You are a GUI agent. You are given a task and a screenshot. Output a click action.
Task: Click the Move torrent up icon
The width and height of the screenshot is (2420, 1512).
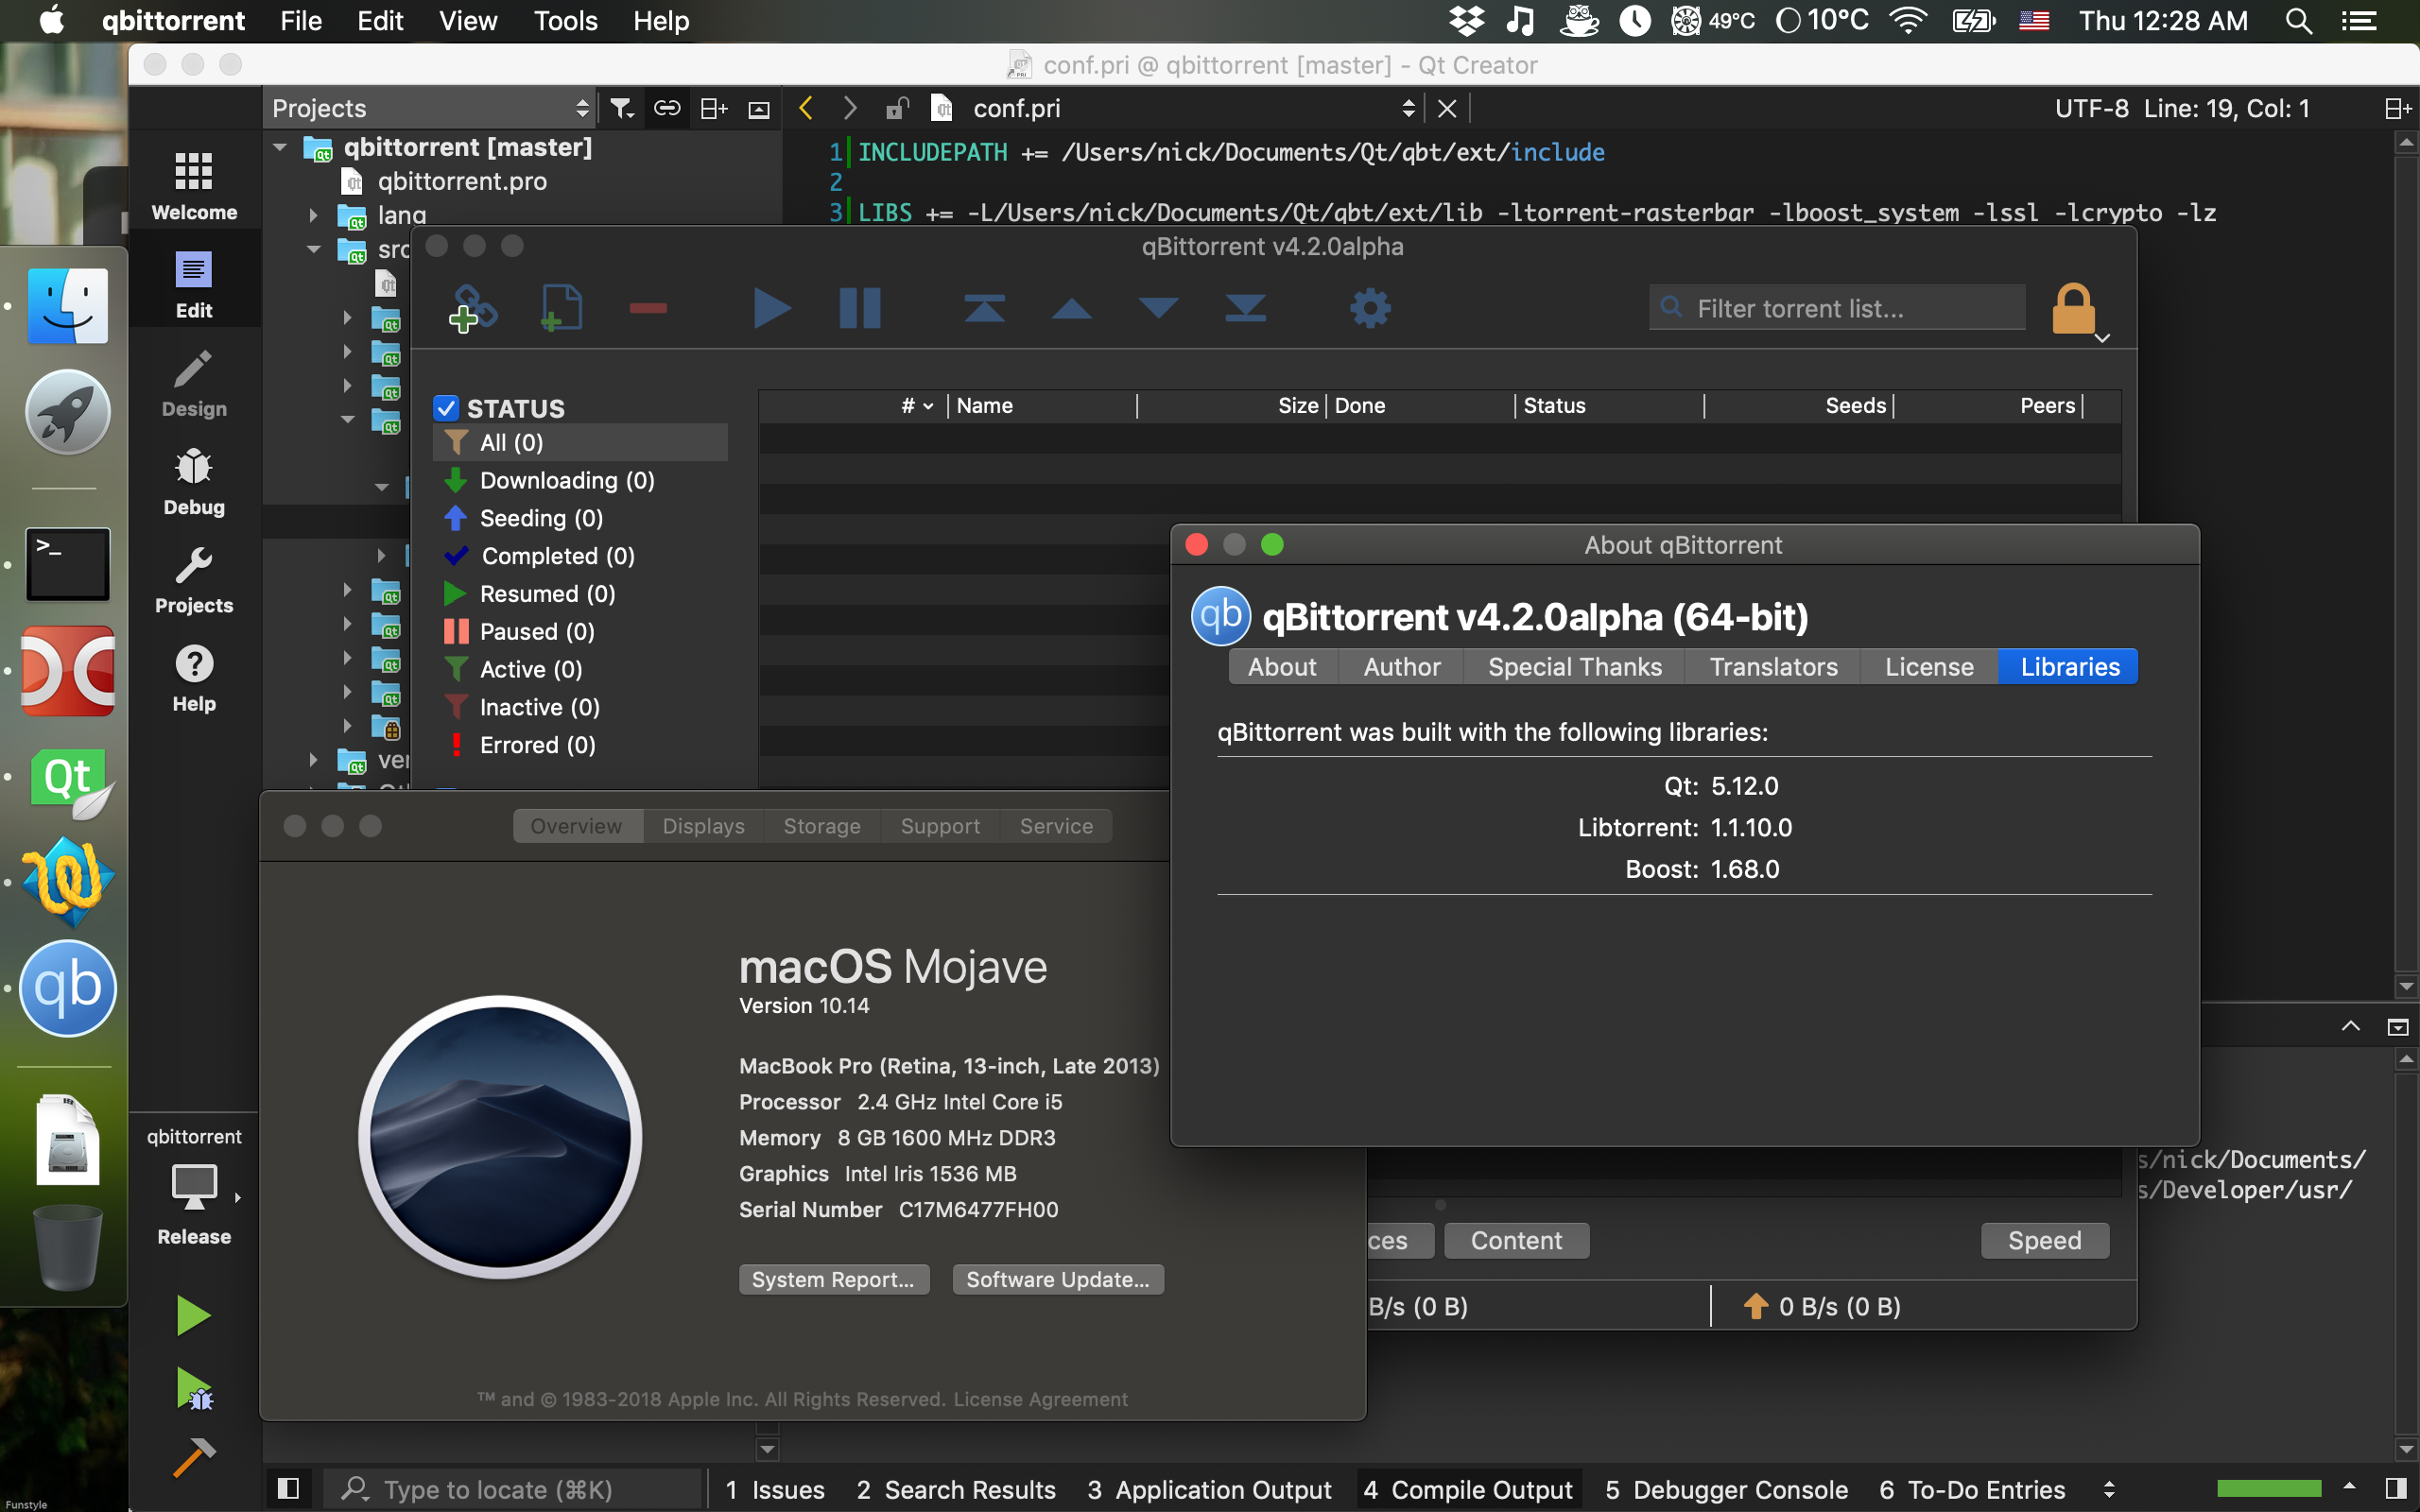click(x=1075, y=310)
